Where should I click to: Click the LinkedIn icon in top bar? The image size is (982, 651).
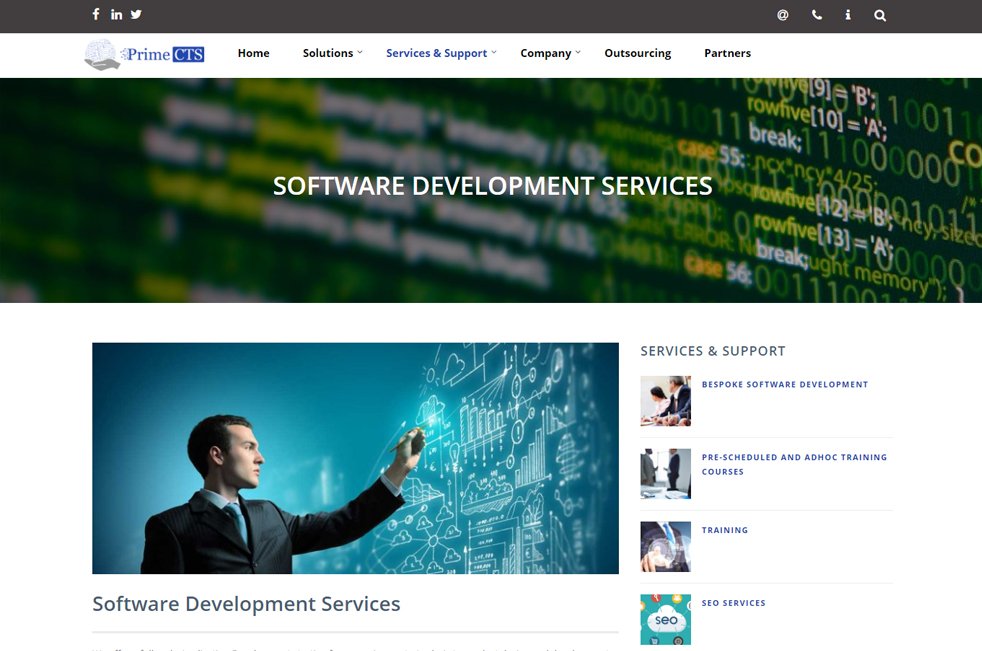pos(116,14)
